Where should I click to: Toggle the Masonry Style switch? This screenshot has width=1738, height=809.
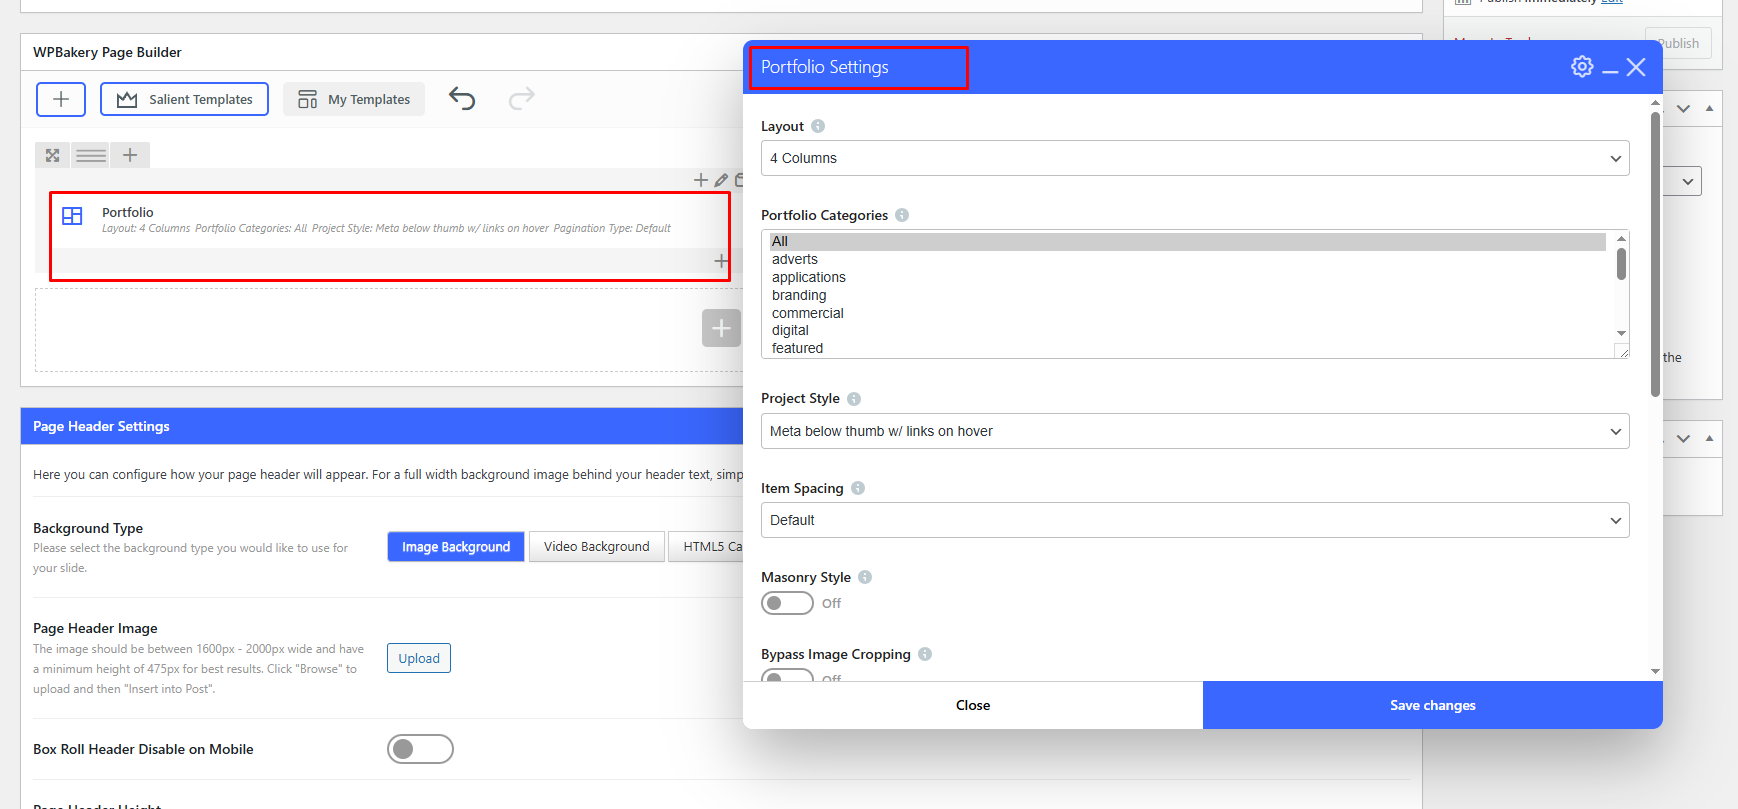[x=787, y=603]
